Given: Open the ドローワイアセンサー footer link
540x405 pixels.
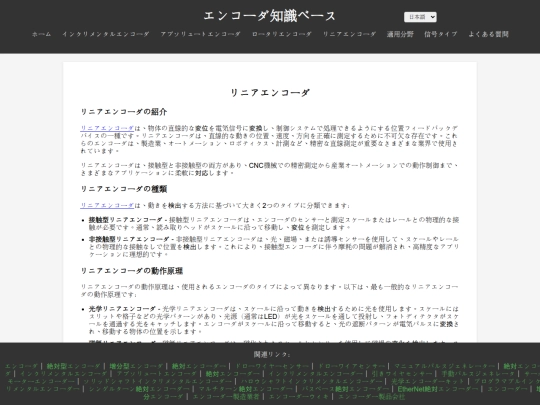Looking at the screenshot, I should [x=351, y=366].
